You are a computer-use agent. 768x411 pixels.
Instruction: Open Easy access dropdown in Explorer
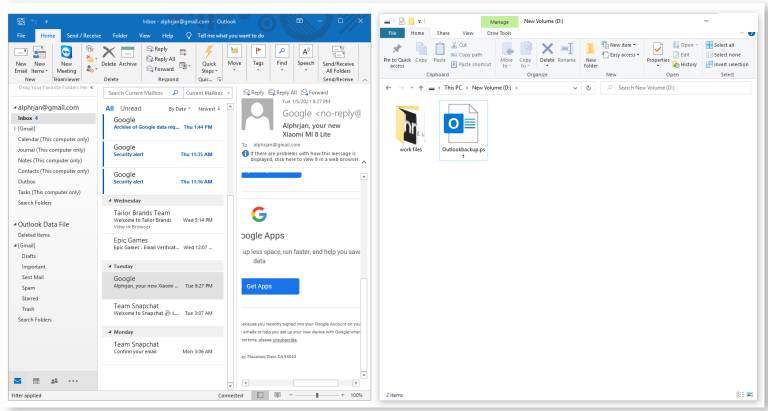click(x=621, y=55)
